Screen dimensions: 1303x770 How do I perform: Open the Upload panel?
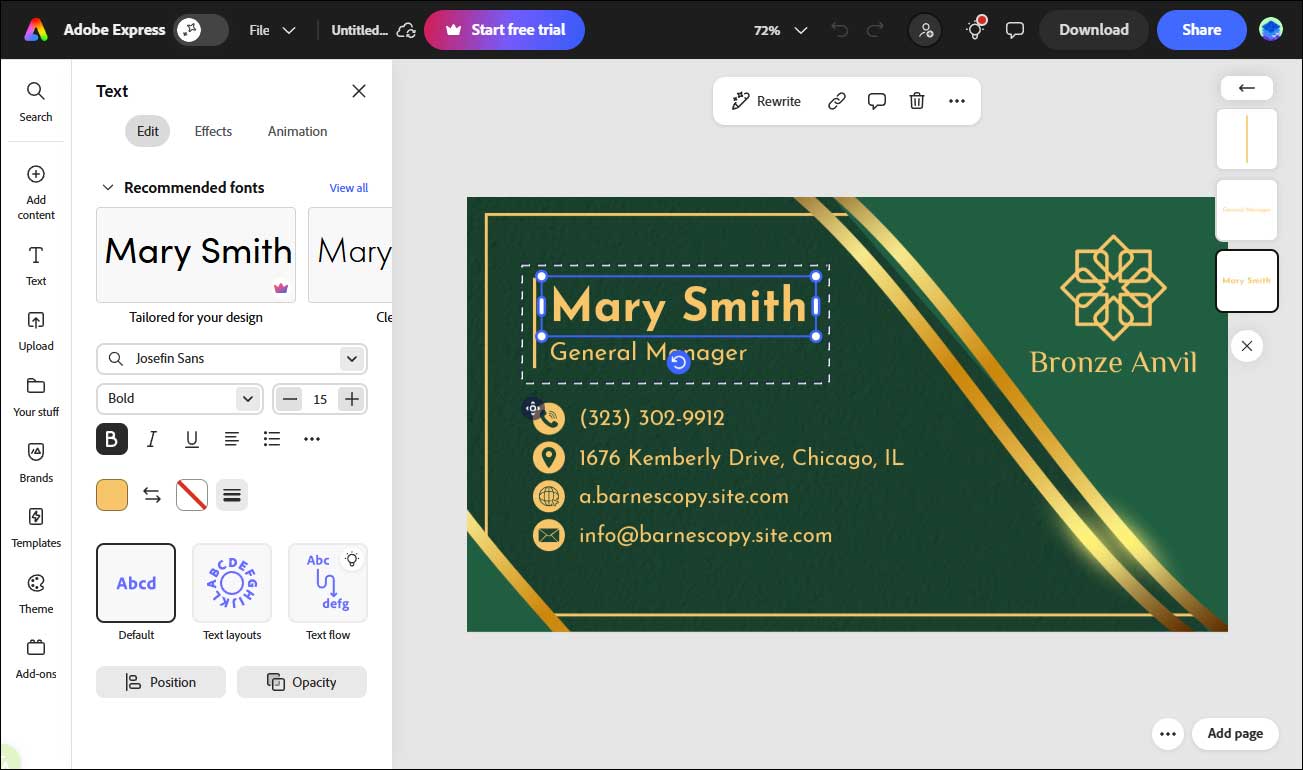click(x=36, y=332)
